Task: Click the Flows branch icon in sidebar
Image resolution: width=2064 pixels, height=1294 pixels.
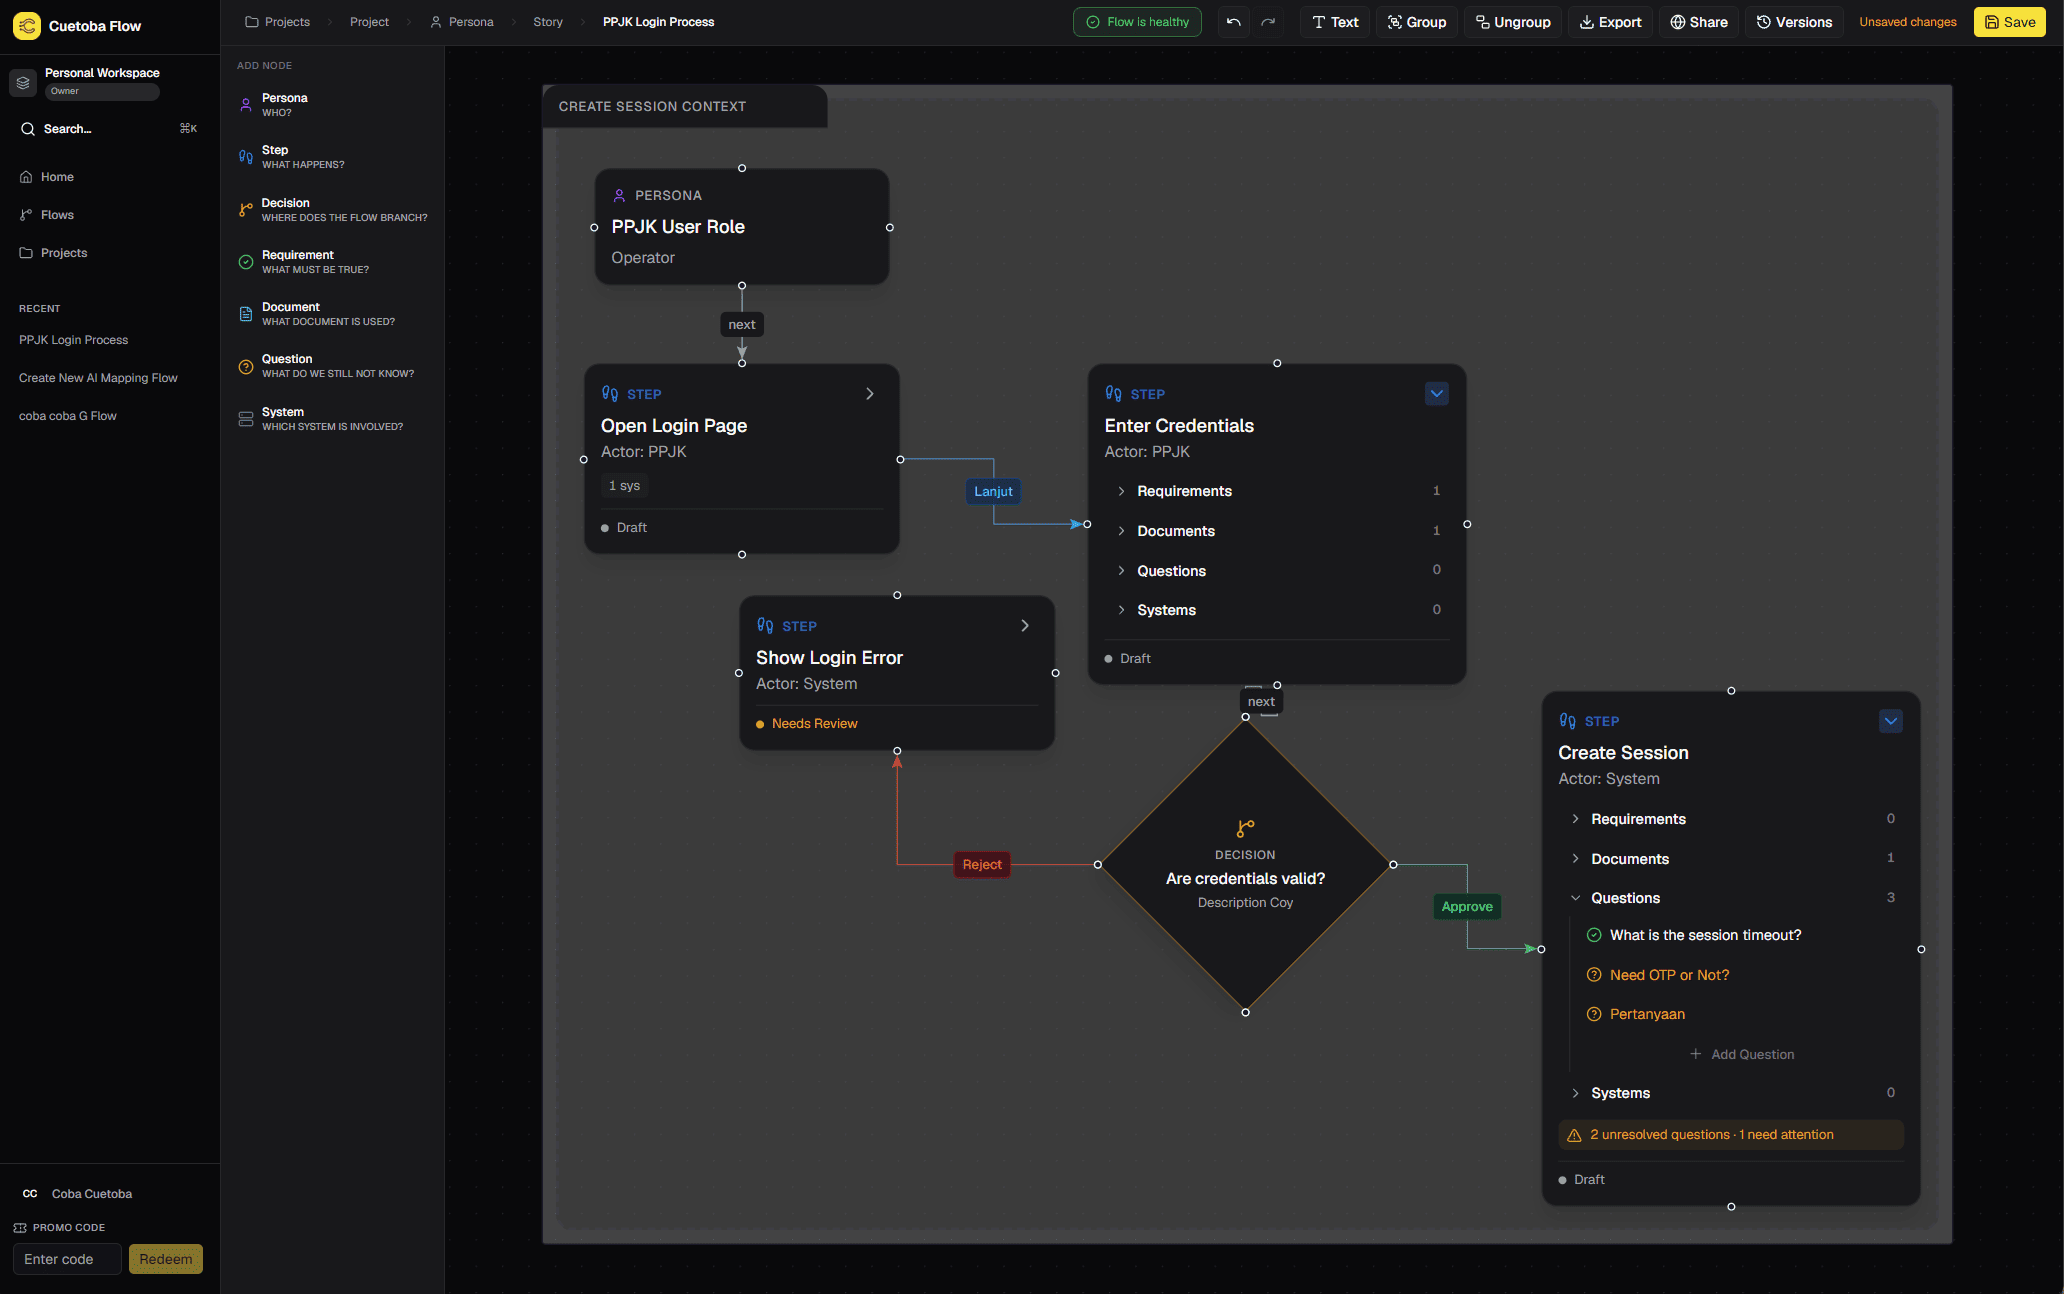Action: 26,215
